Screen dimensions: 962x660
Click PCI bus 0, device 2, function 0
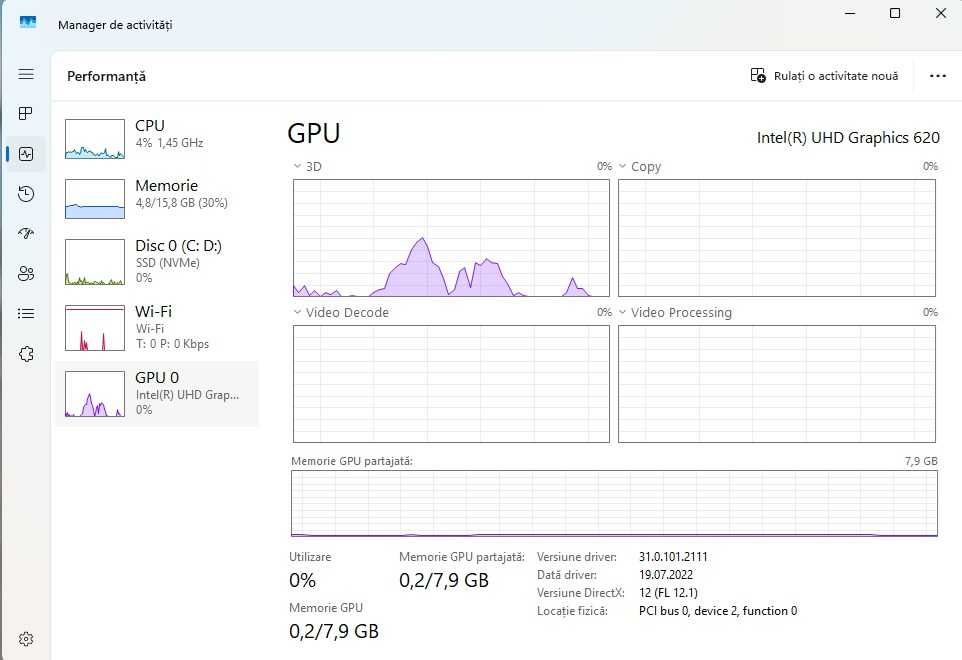[718, 610]
